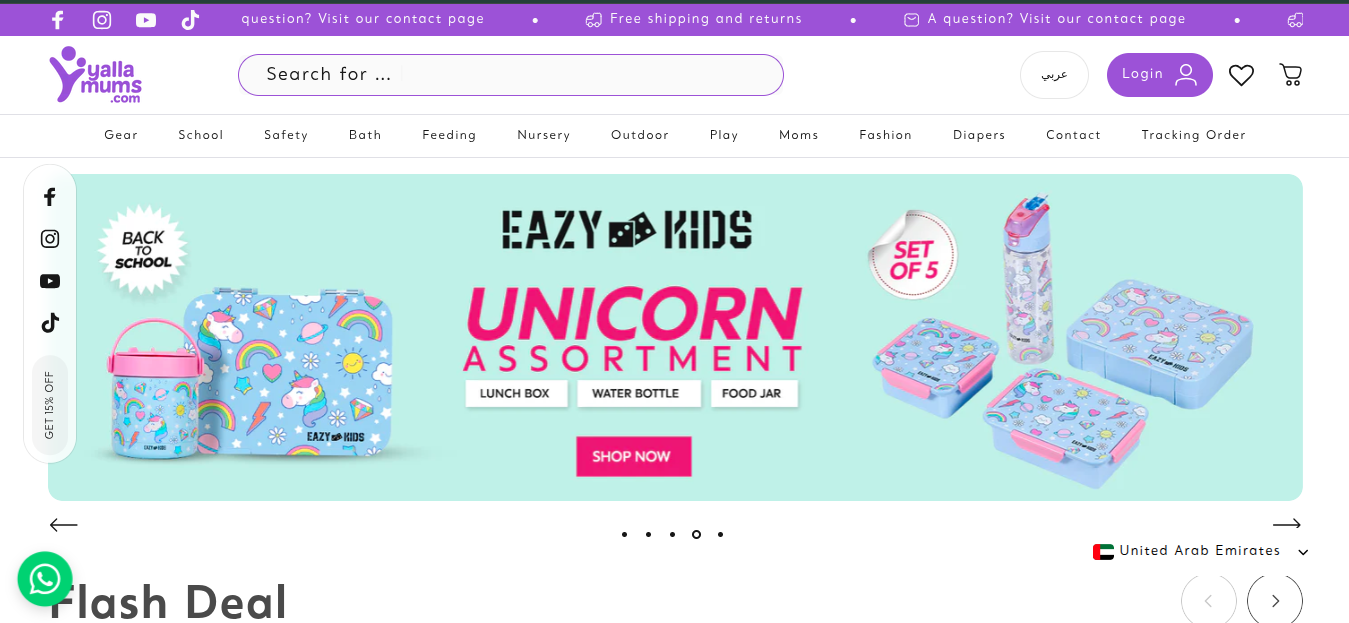
Task: Expand United Arab Emirates country selector
Action: tap(1200, 551)
